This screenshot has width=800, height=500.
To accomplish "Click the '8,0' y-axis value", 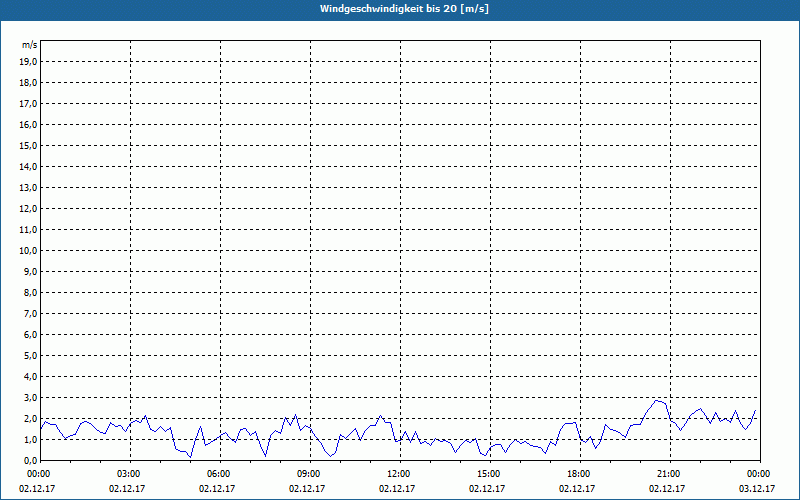I will pos(30,292).
